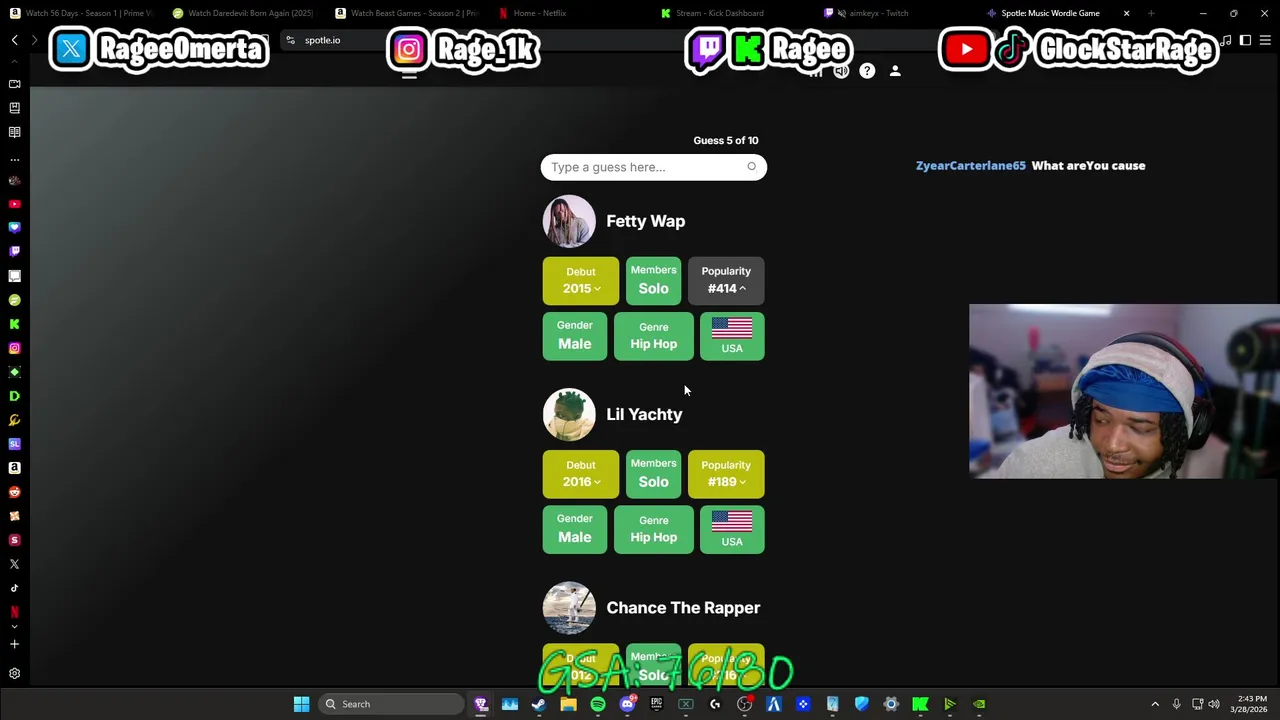Unmute the aimkeyx Twitch tab audio icon
This screenshot has height=720, width=1280.
pyautogui.click(x=842, y=13)
